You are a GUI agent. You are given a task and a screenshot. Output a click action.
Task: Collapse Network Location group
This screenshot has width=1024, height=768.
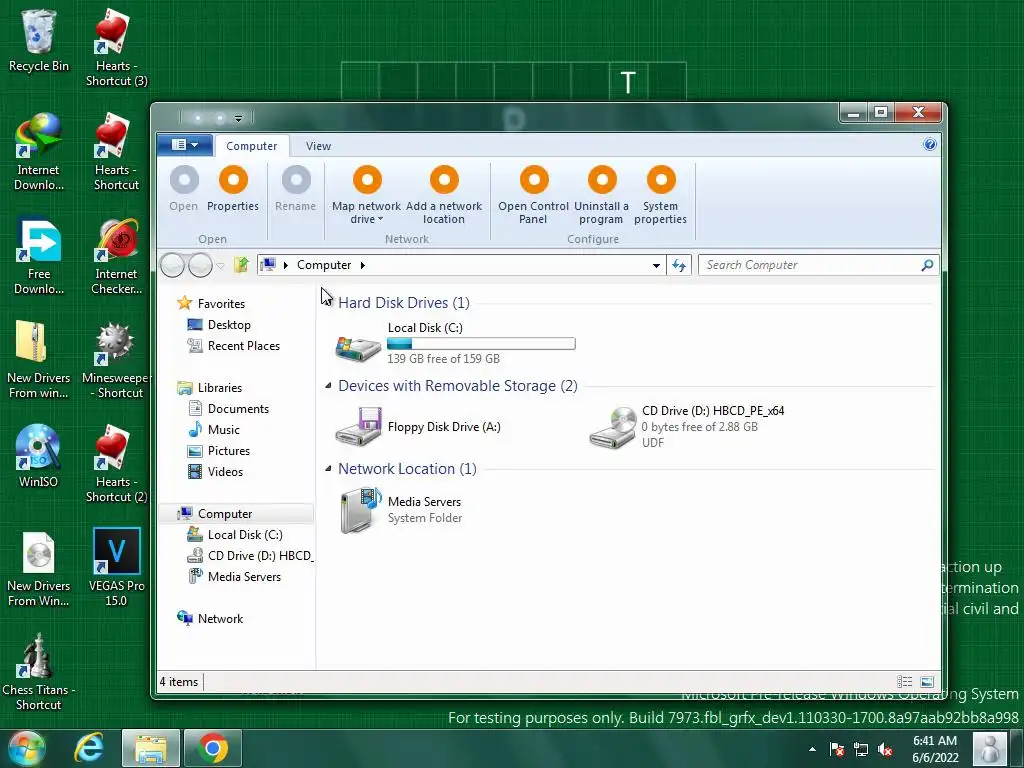328,469
